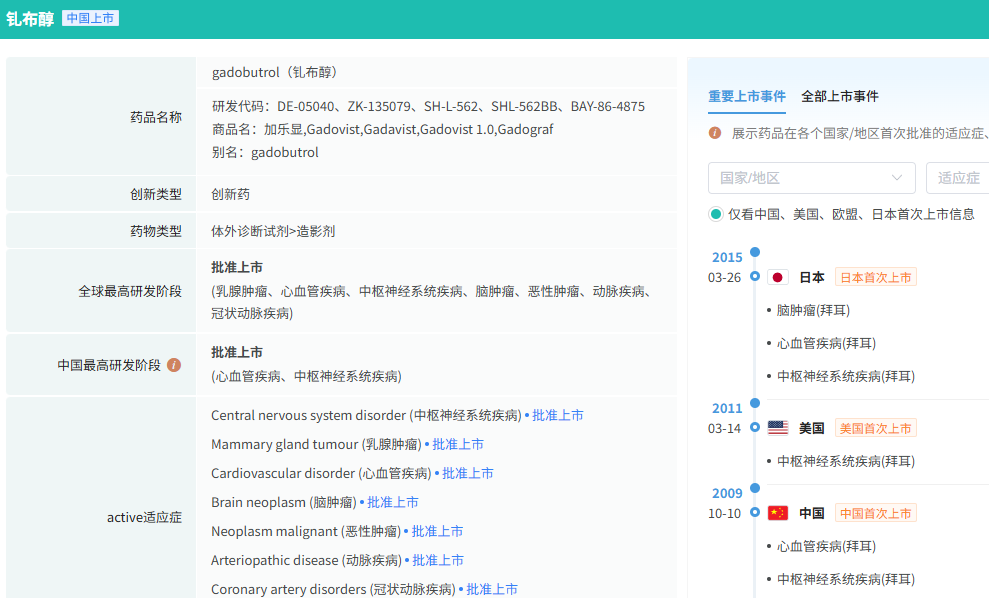
Task: Open the 适应症 filter dropdown
Action: pos(957,178)
